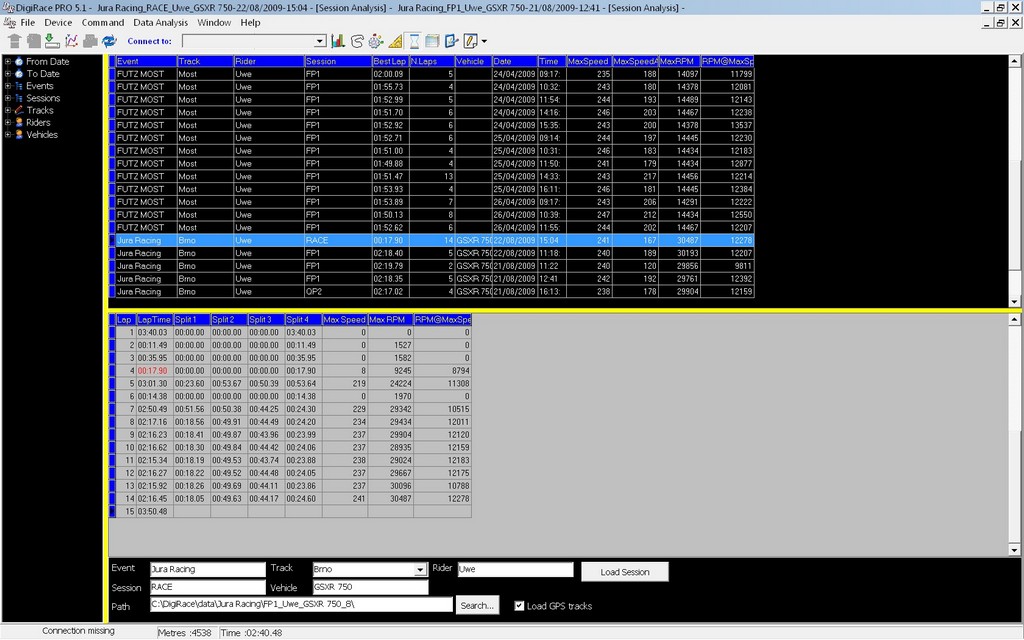Open the Command menu
This screenshot has width=1024, height=640.
[x=103, y=22]
